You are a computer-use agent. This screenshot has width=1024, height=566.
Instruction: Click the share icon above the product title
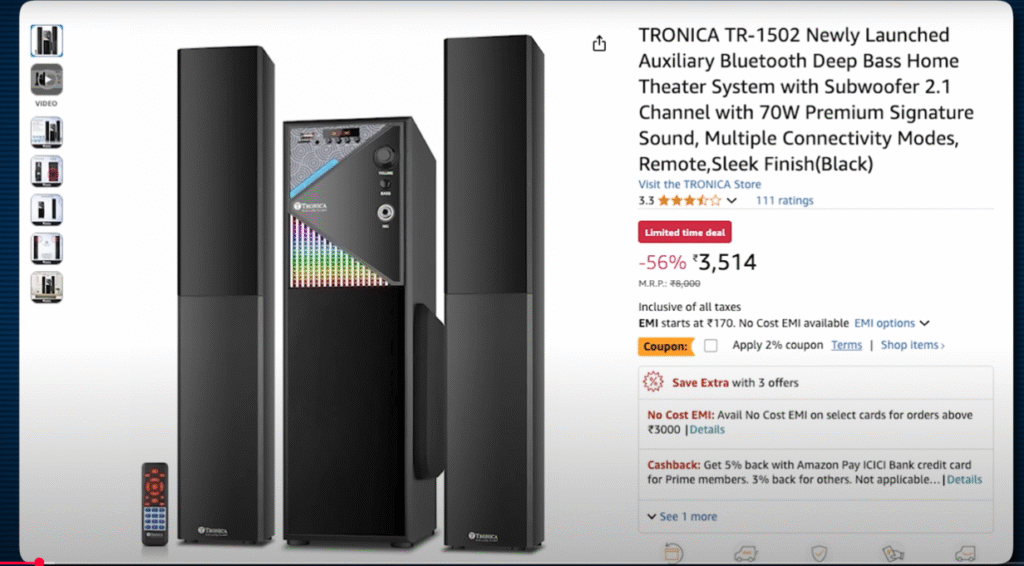tap(599, 43)
